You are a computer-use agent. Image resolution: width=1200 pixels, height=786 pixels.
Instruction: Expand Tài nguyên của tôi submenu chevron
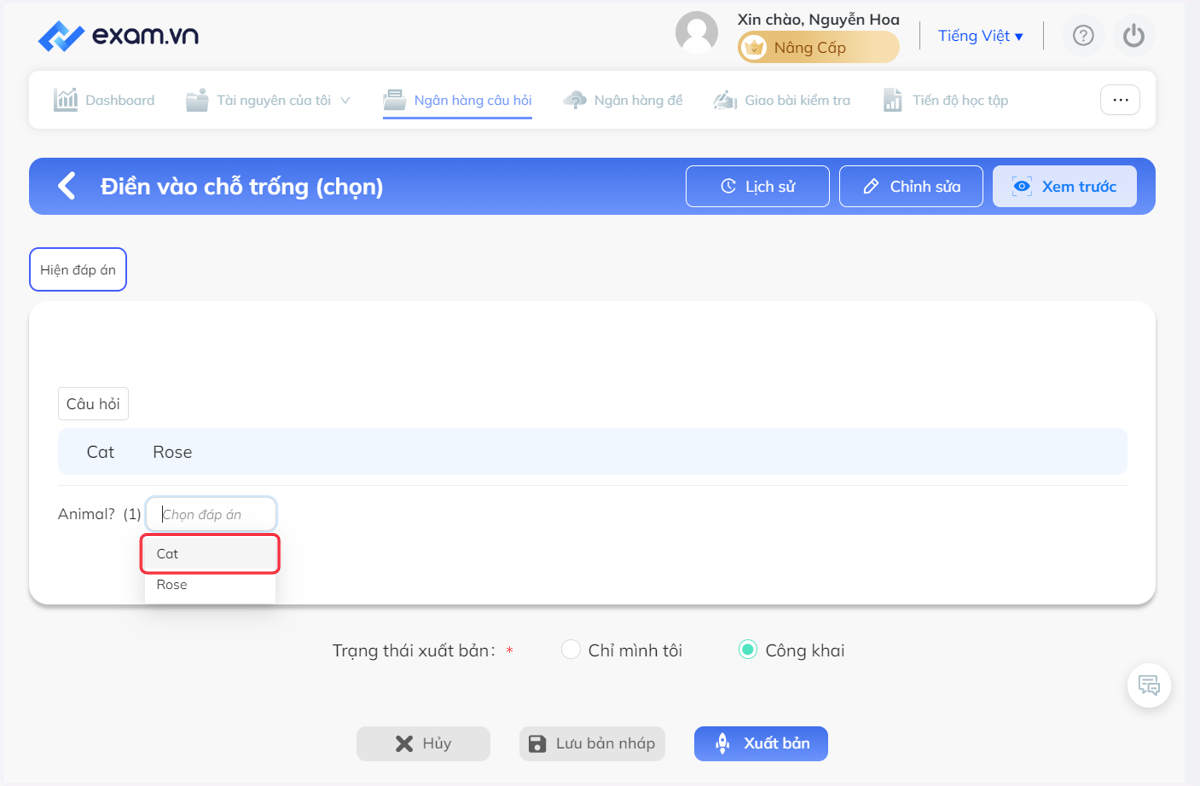click(x=346, y=100)
